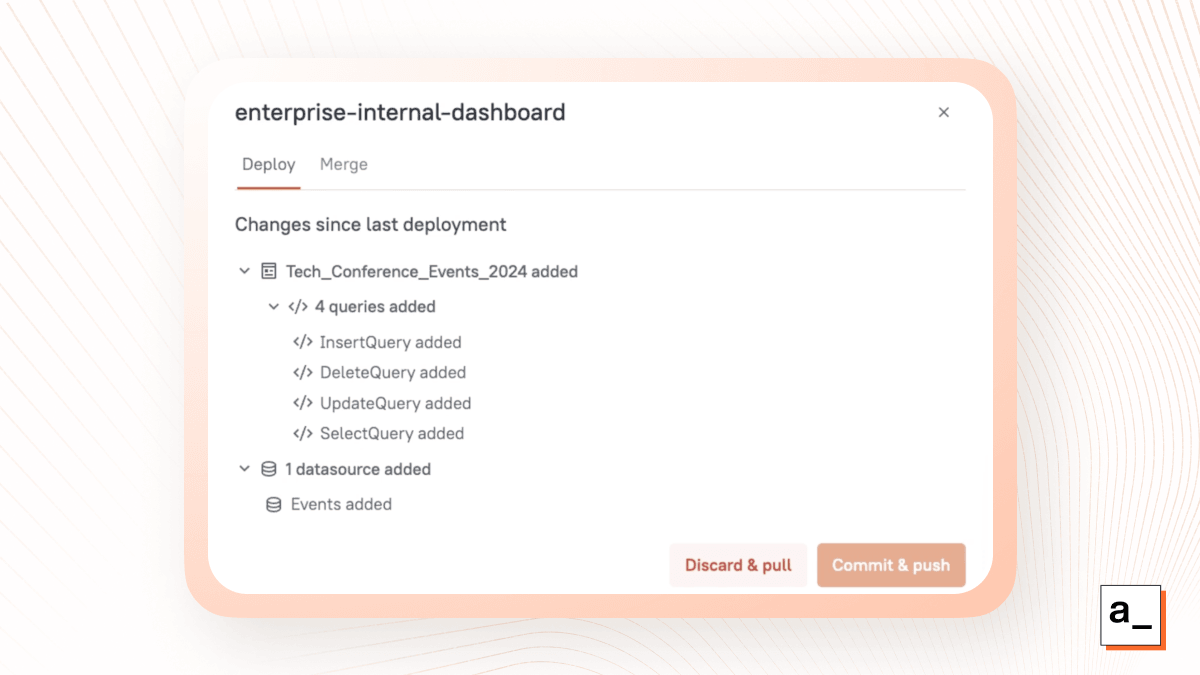Collapse the Tech_Conference_Events_2024 tree node

(x=243, y=271)
